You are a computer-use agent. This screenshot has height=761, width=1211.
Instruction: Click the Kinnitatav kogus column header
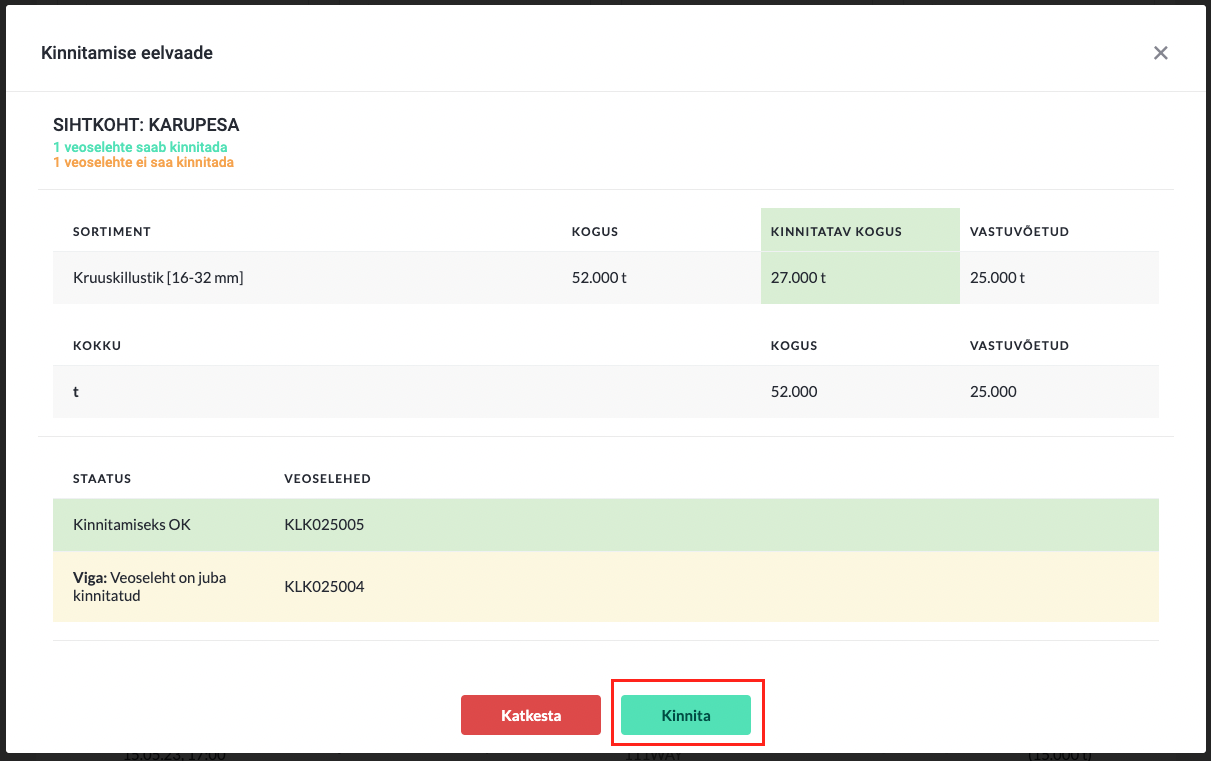(836, 232)
